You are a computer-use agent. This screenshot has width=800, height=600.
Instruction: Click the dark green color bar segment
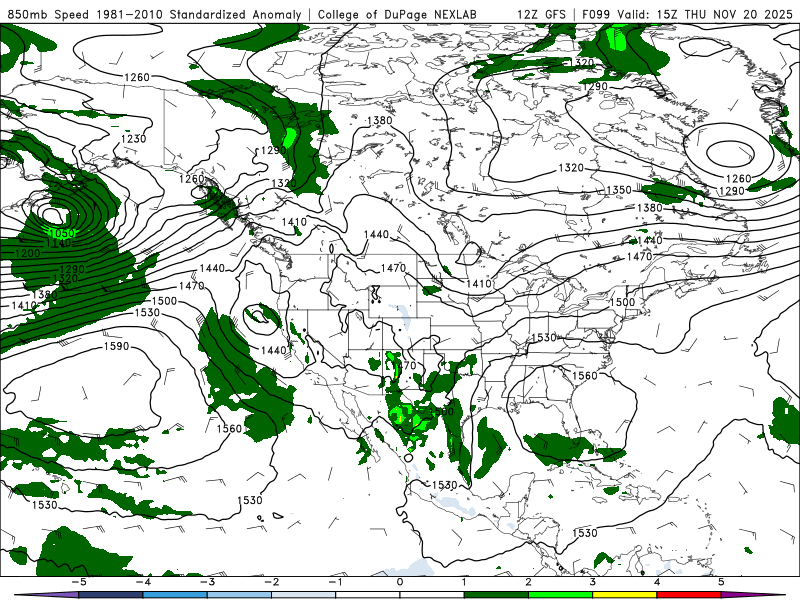[x=496, y=595]
